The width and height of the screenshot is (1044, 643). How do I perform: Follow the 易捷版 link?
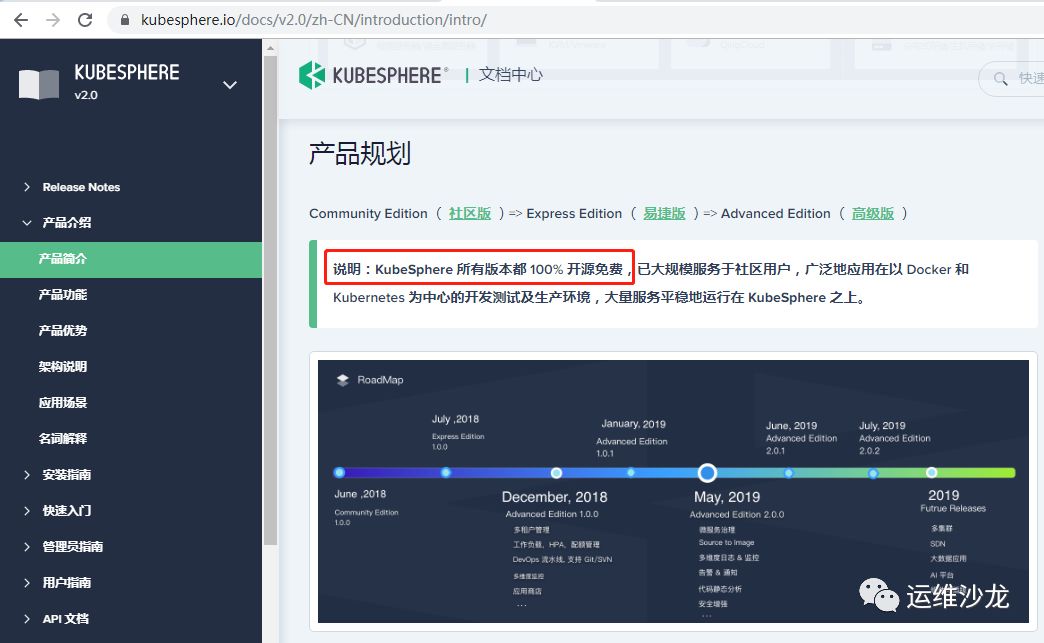coord(664,214)
